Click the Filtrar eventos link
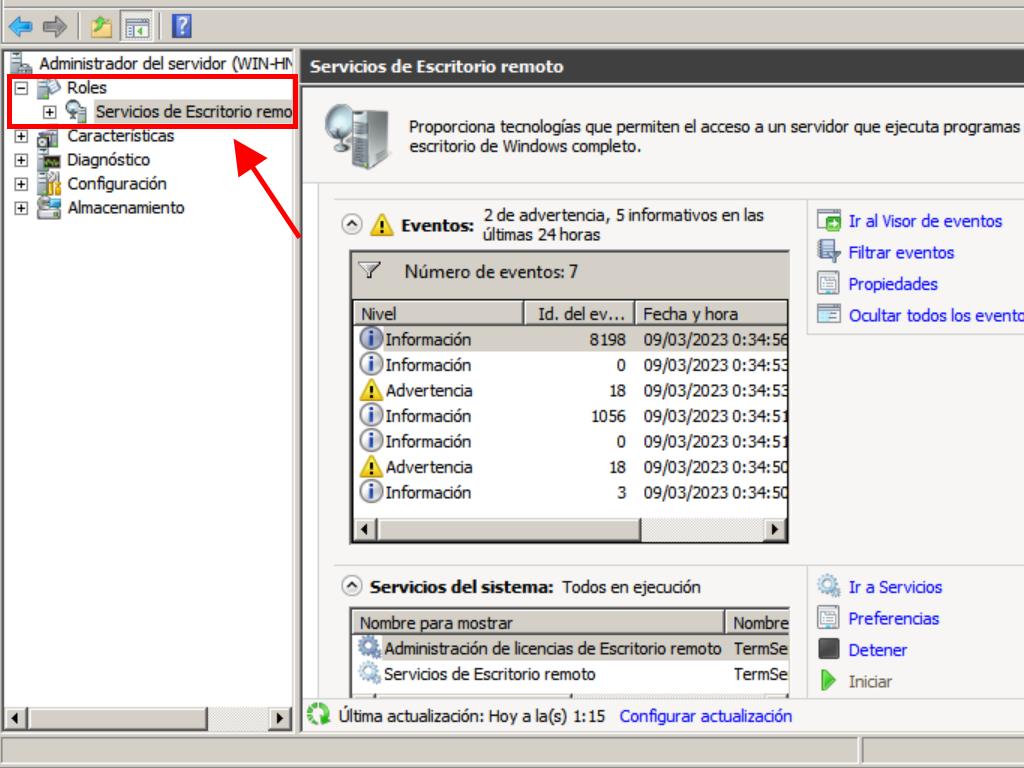This screenshot has height=768, width=1024. click(900, 253)
